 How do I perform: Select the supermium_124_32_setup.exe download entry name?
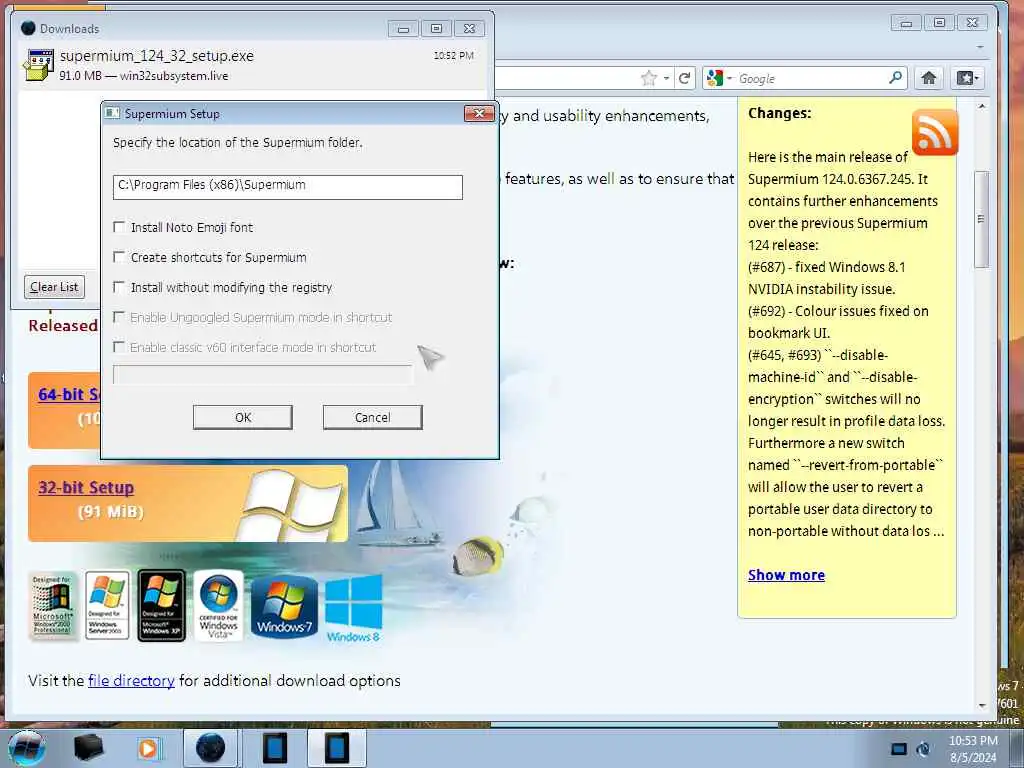(x=157, y=56)
